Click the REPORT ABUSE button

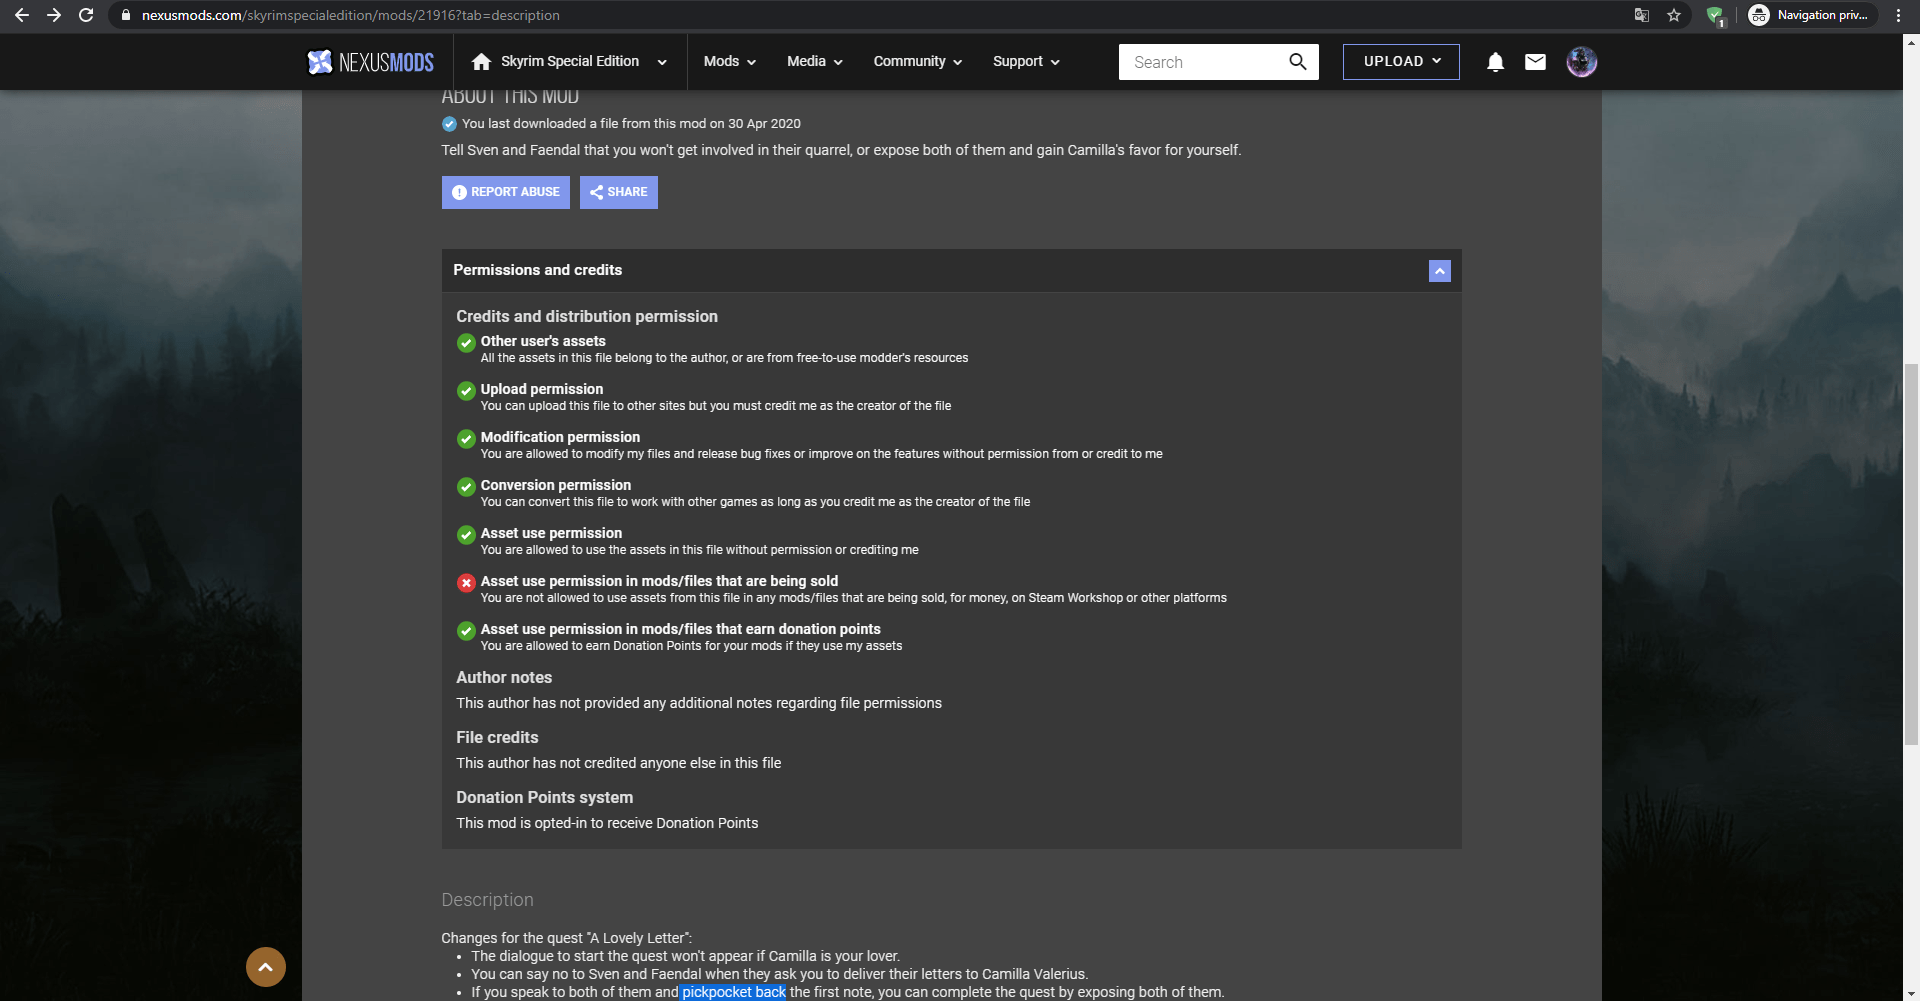506,192
